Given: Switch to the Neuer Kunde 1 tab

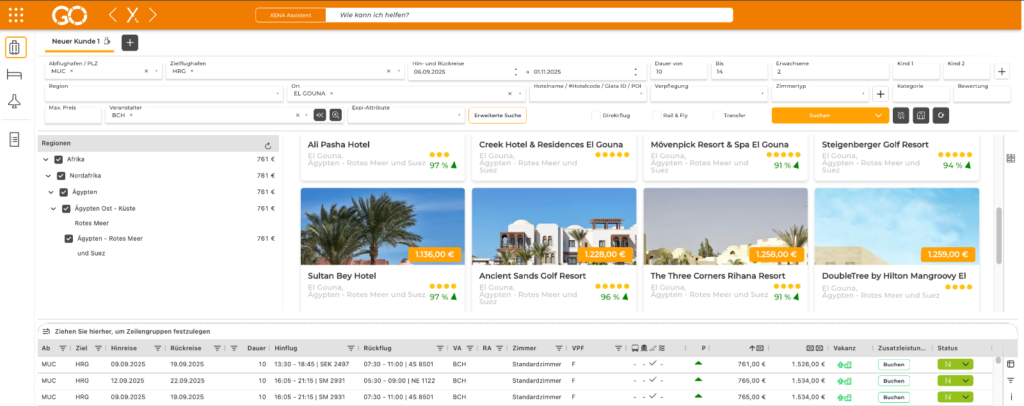Looking at the screenshot, I should [x=76, y=42].
